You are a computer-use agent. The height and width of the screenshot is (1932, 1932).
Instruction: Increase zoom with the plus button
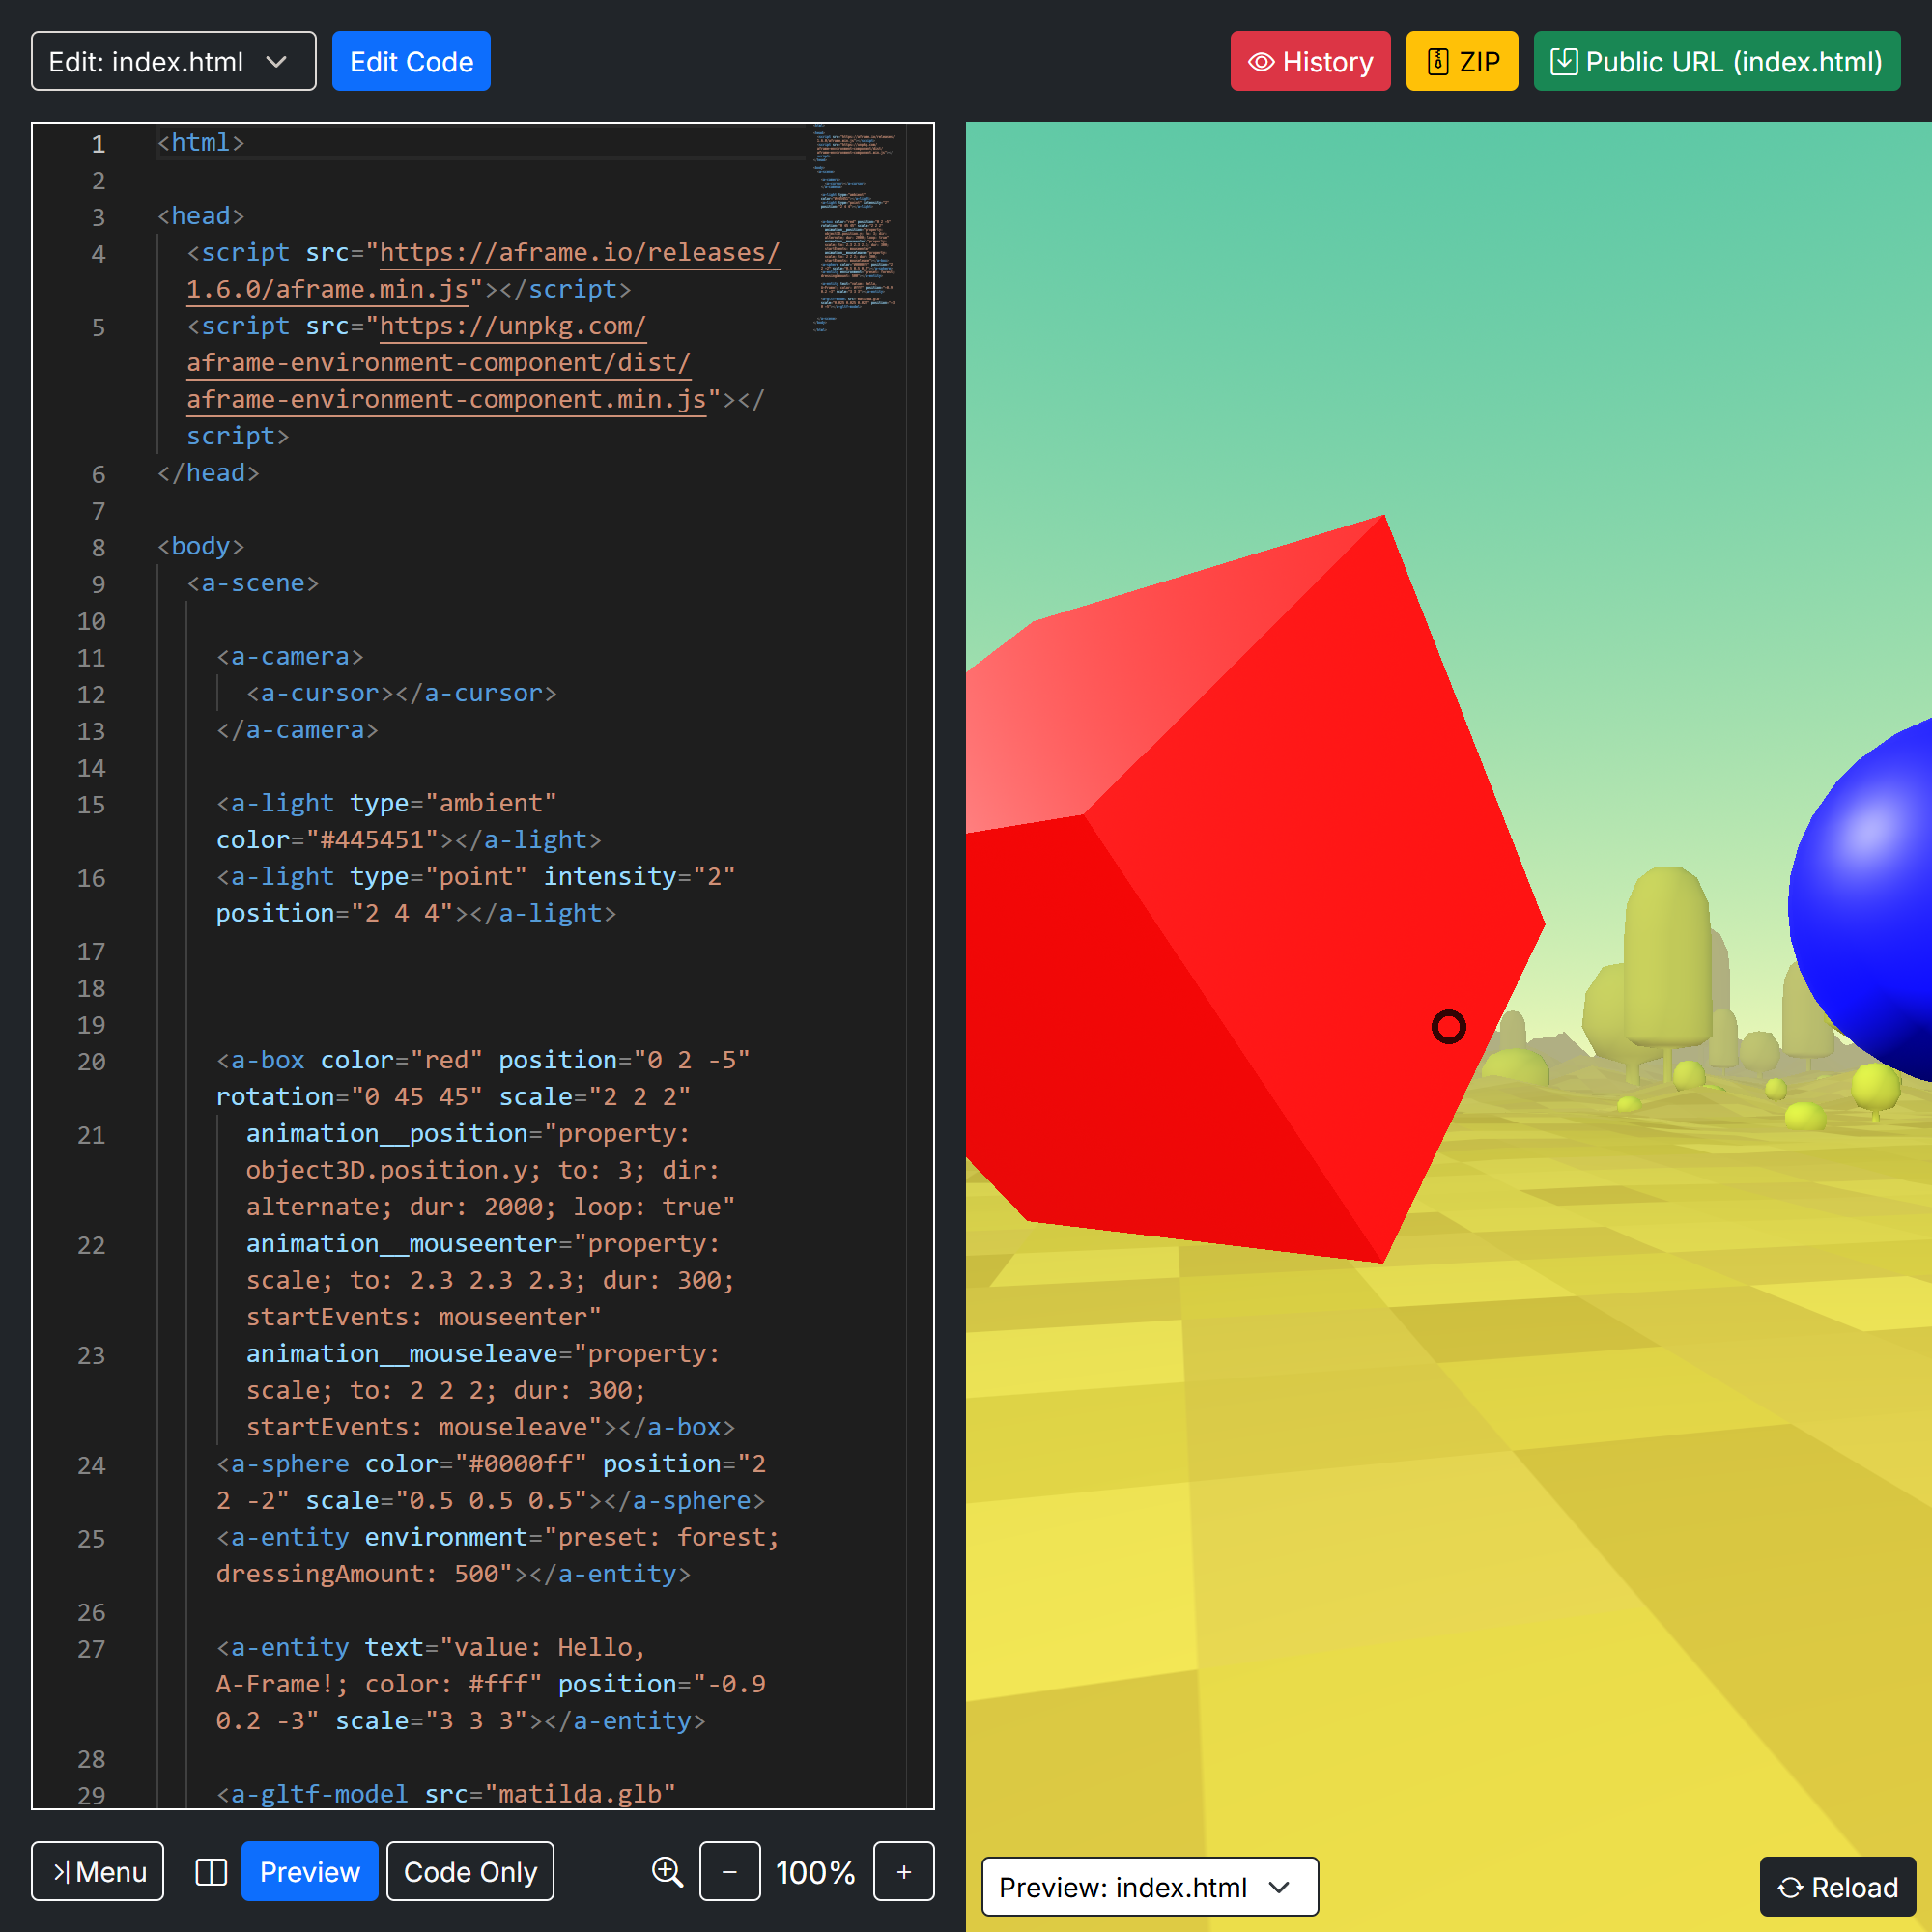pos(903,1872)
